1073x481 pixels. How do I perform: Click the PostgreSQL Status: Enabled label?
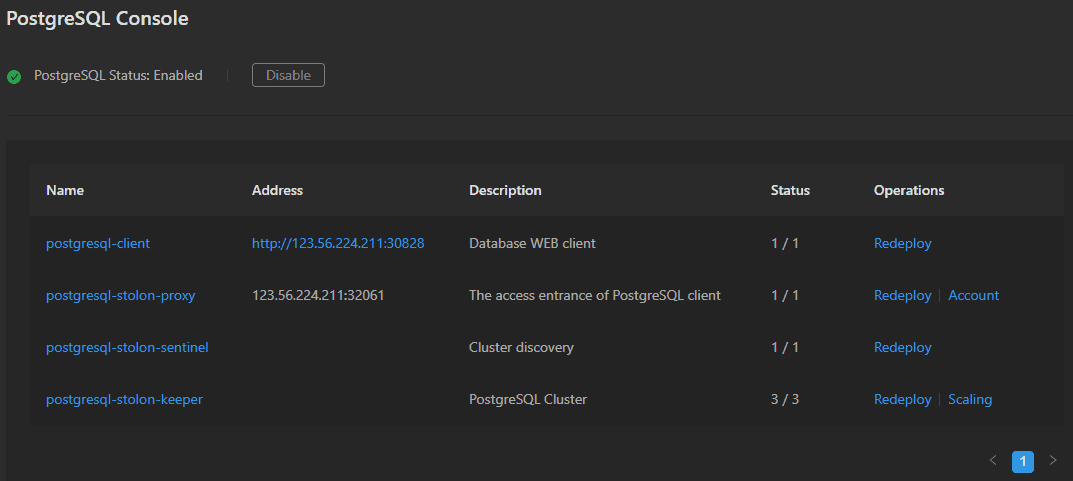[x=118, y=75]
